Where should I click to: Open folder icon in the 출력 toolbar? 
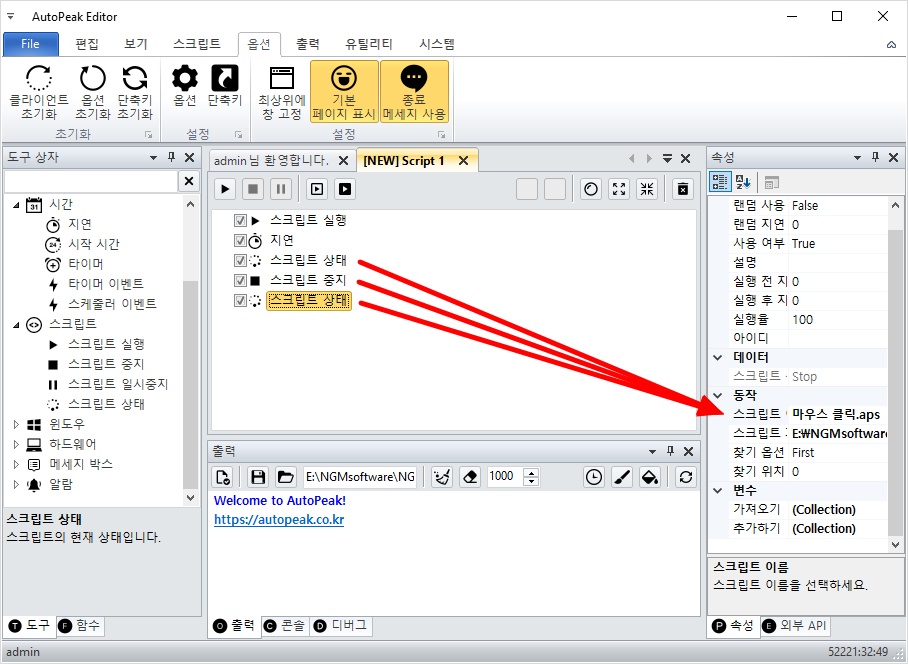pos(285,477)
